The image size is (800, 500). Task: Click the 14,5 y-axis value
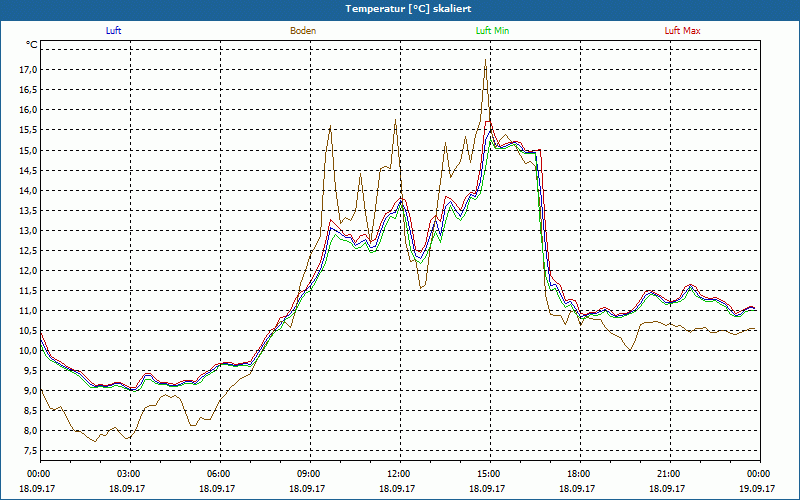28,170
